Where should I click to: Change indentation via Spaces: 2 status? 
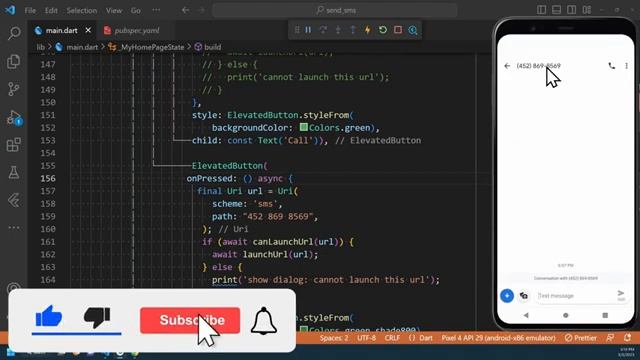[334, 338]
